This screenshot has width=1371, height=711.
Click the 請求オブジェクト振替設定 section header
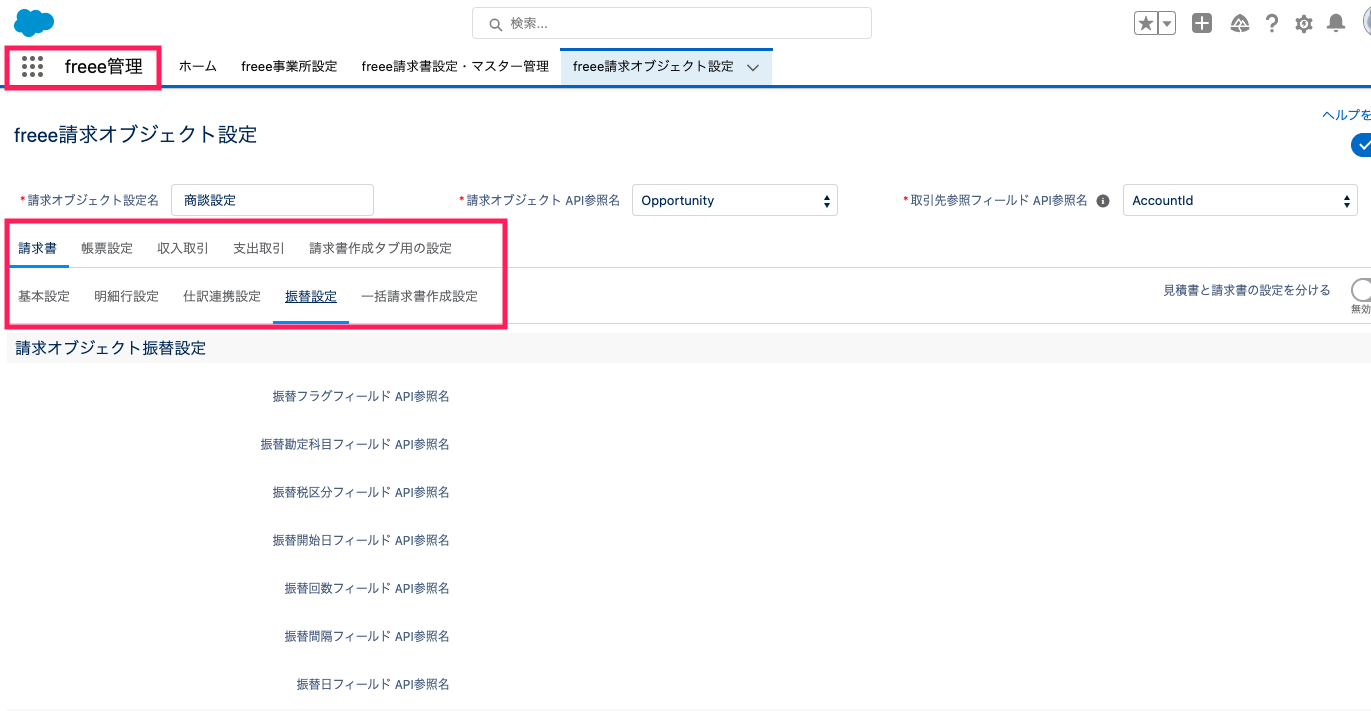point(111,348)
